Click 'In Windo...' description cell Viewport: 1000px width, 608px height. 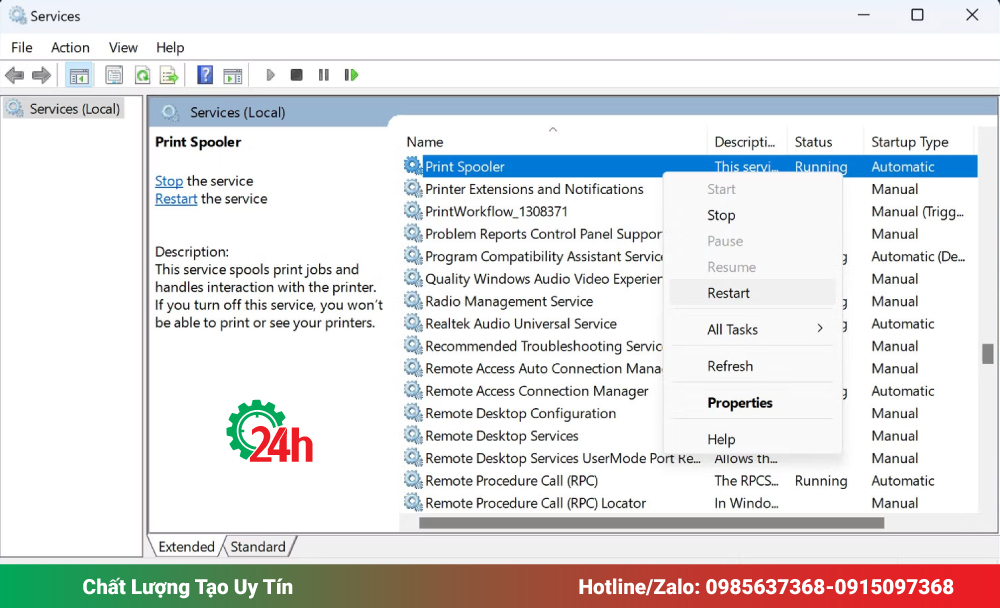coord(746,503)
